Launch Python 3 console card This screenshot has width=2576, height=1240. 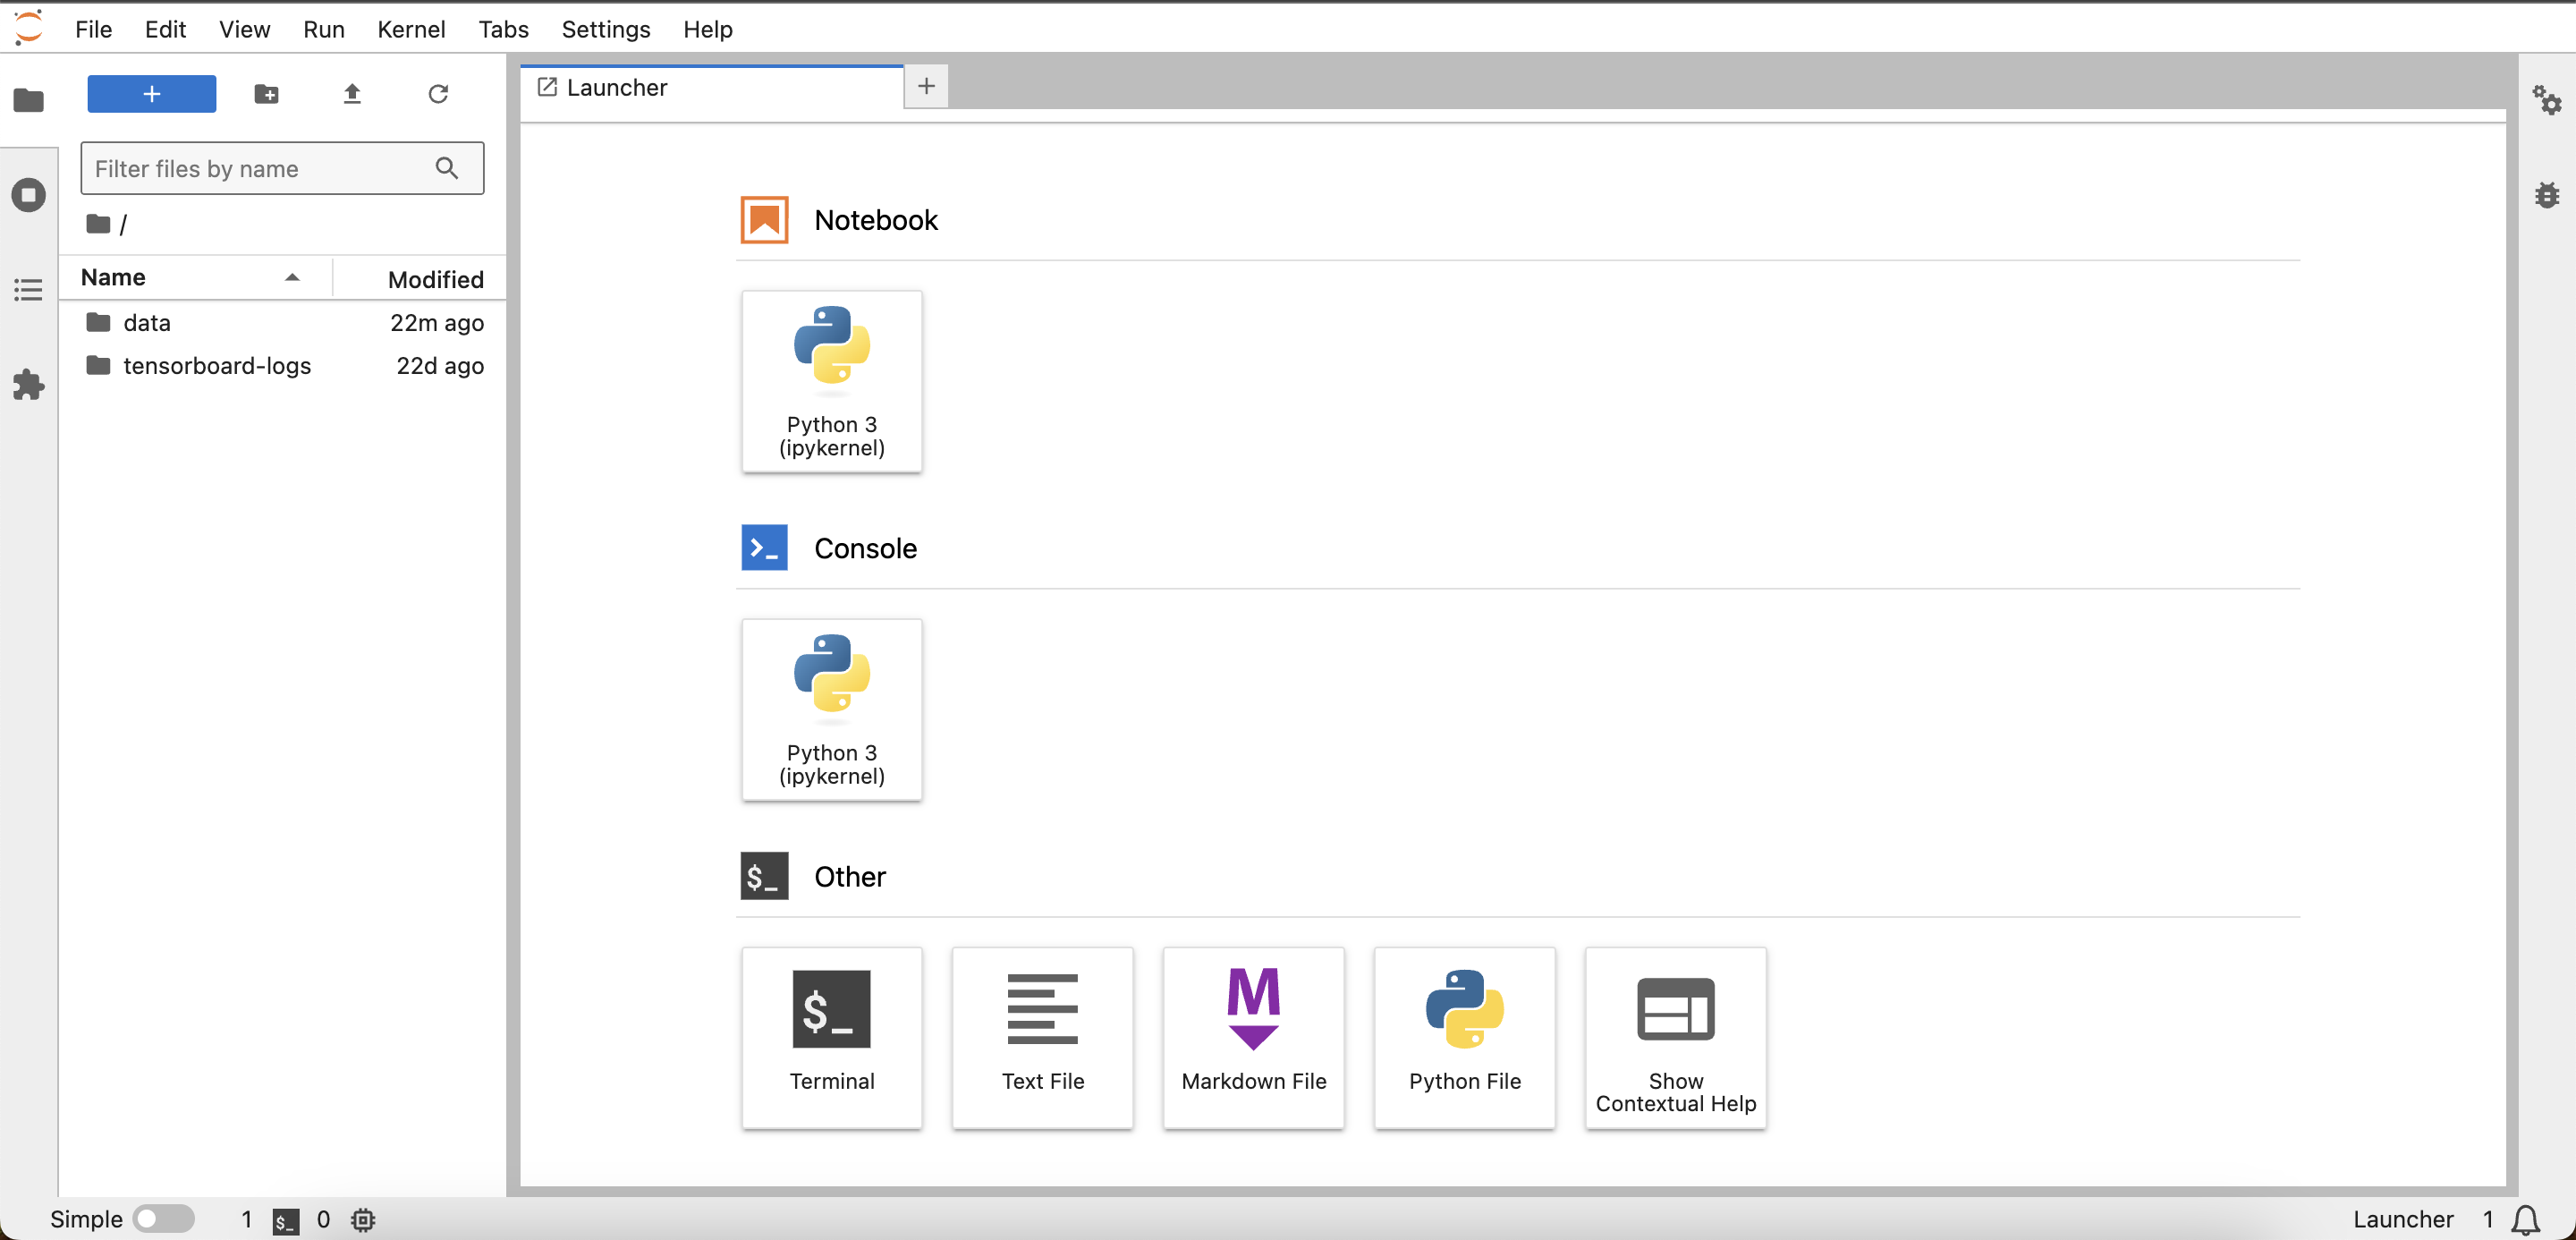pos(832,709)
